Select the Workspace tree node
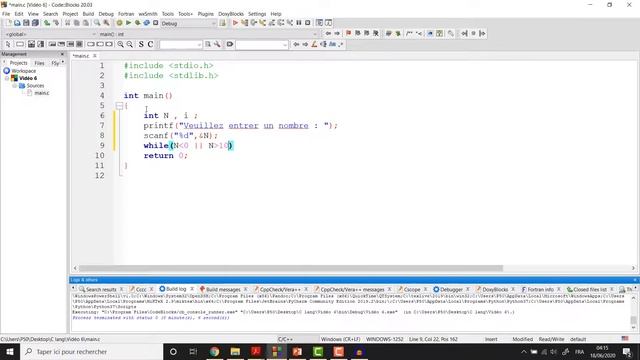640x360 pixels. point(23,71)
